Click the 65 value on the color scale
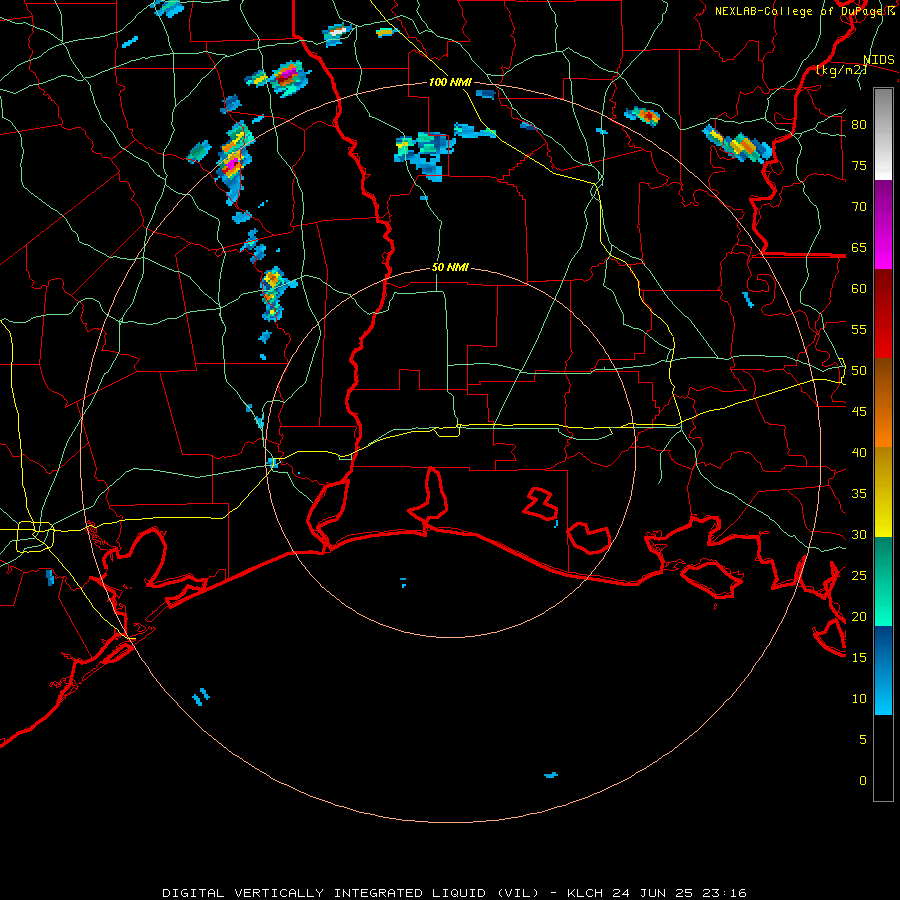This screenshot has height=900, width=900. [x=859, y=247]
